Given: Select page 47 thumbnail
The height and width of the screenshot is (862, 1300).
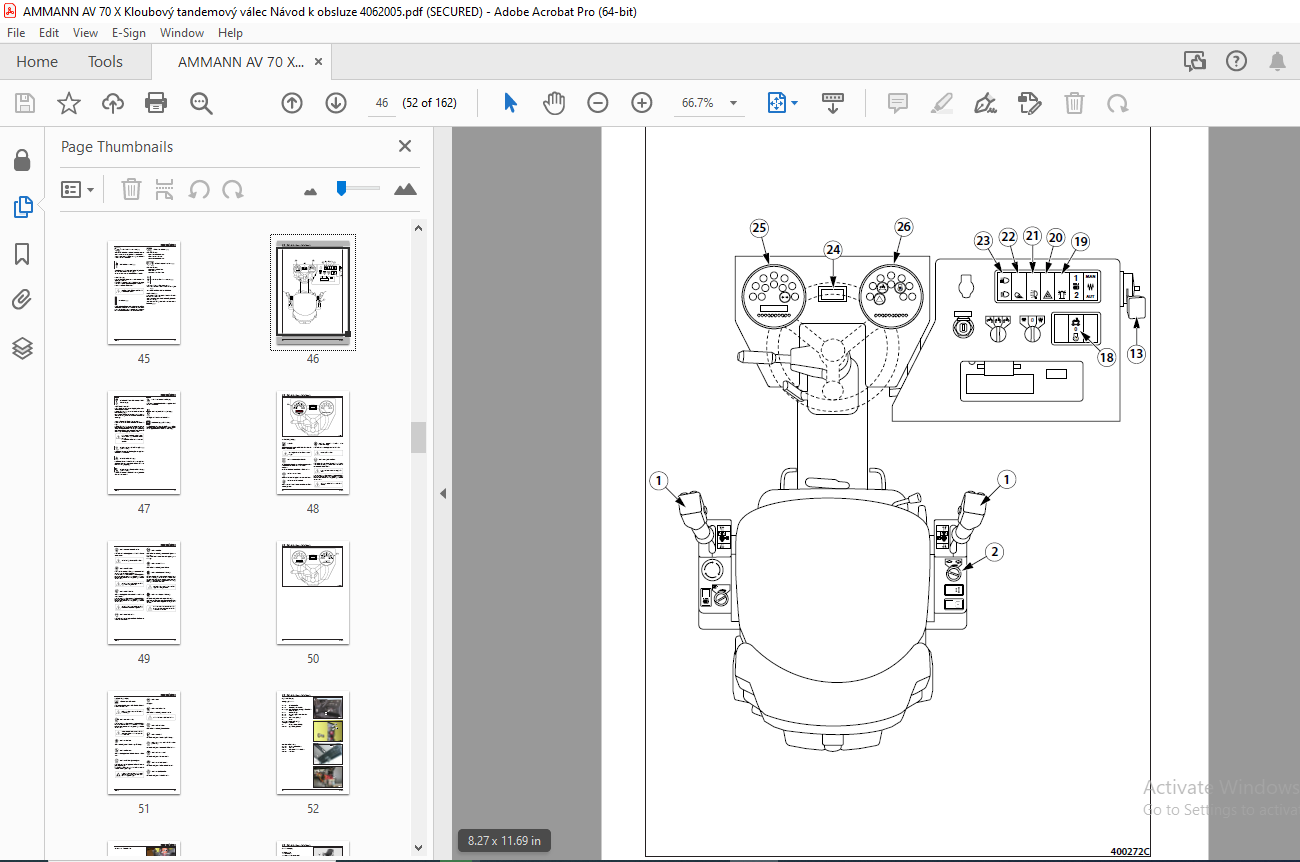Looking at the screenshot, I should [144, 443].
